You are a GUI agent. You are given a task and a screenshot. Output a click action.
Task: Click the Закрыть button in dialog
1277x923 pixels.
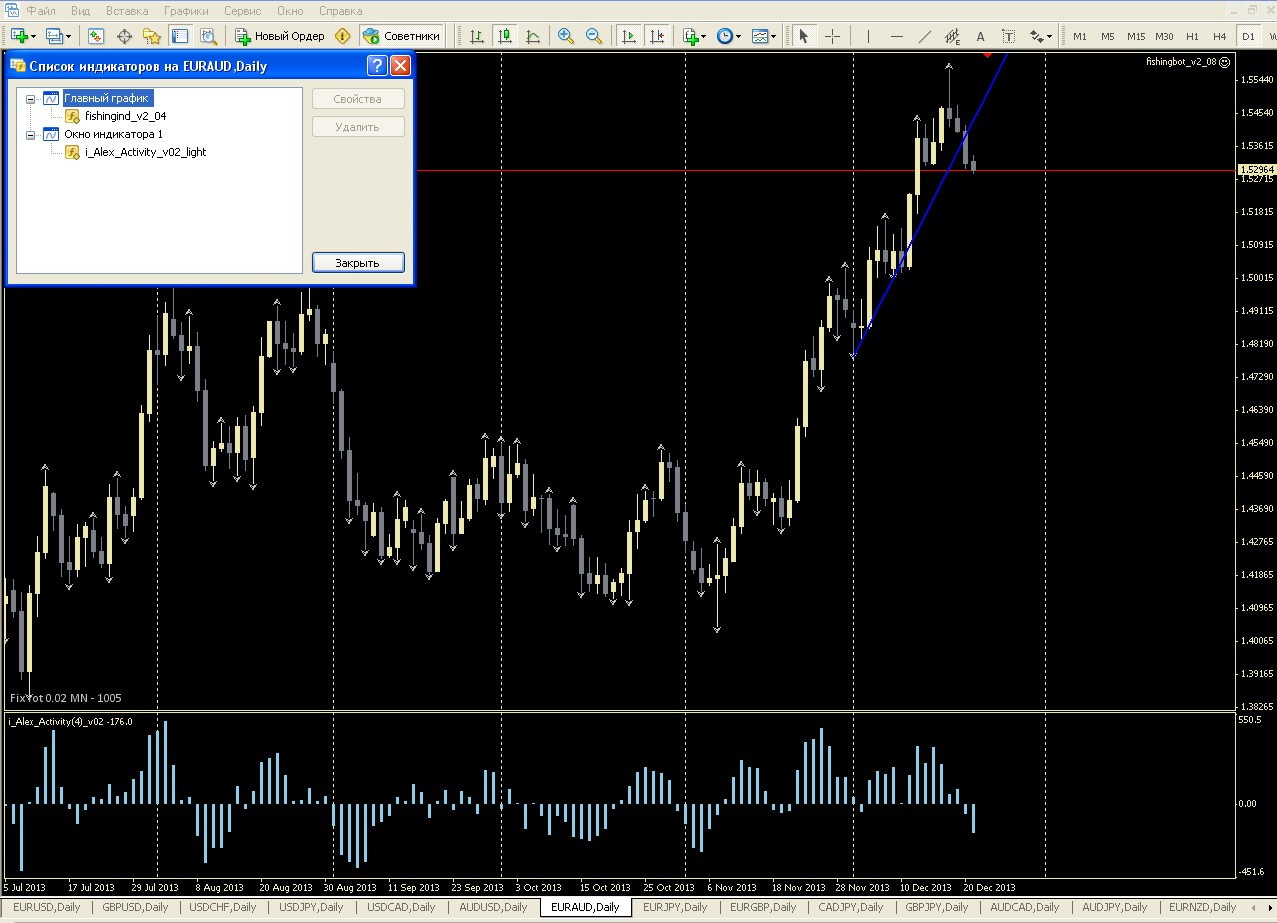(x=358, y=263)
